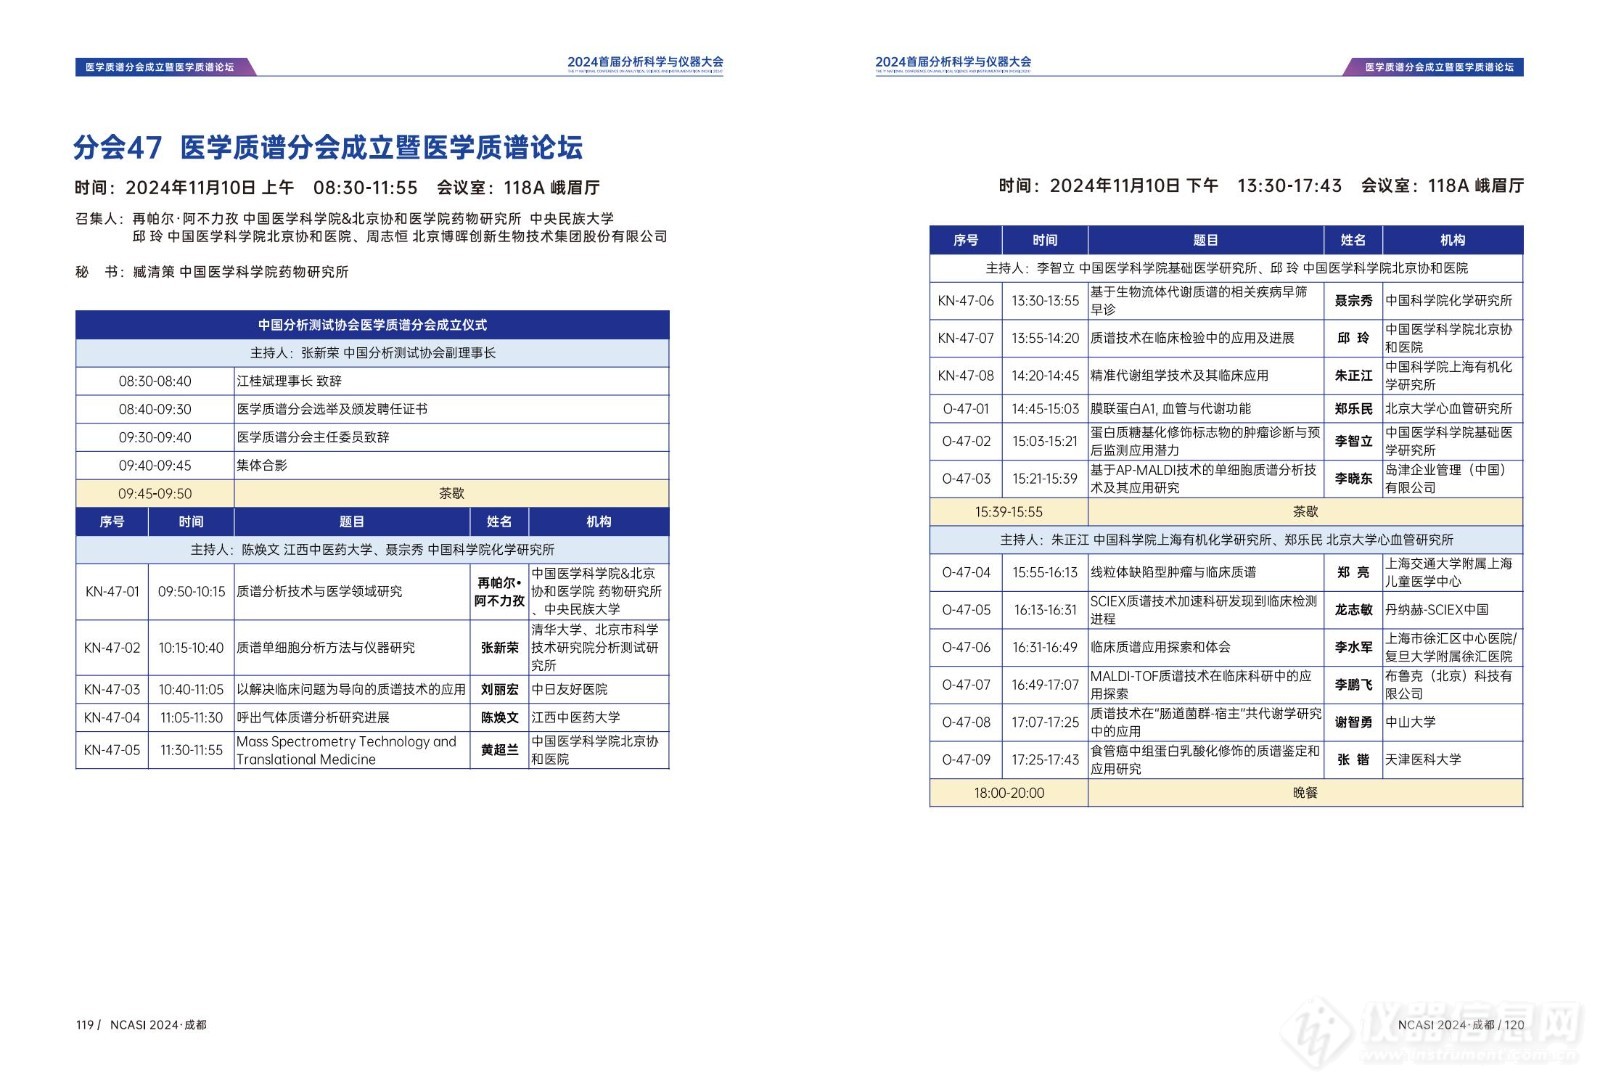Click the institution 中山大学
This screenshot has width=1600, height=1085.
[x=1410, y=722]
